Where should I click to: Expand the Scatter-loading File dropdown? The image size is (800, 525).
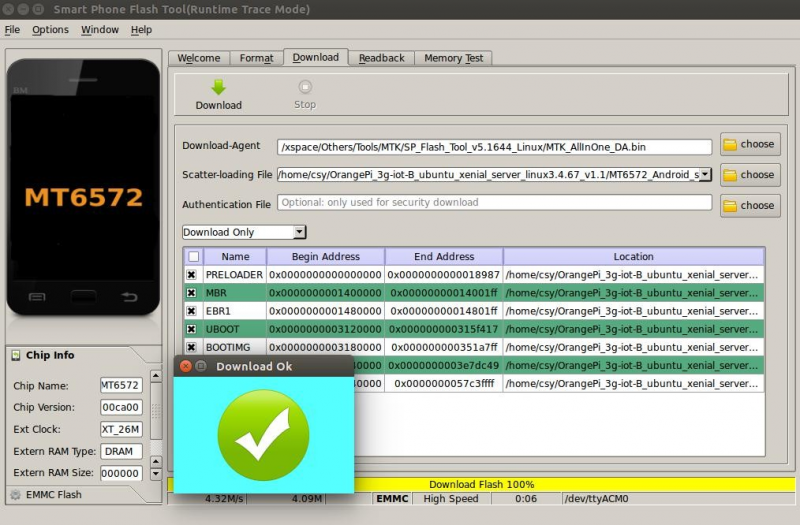pos(705,175)
